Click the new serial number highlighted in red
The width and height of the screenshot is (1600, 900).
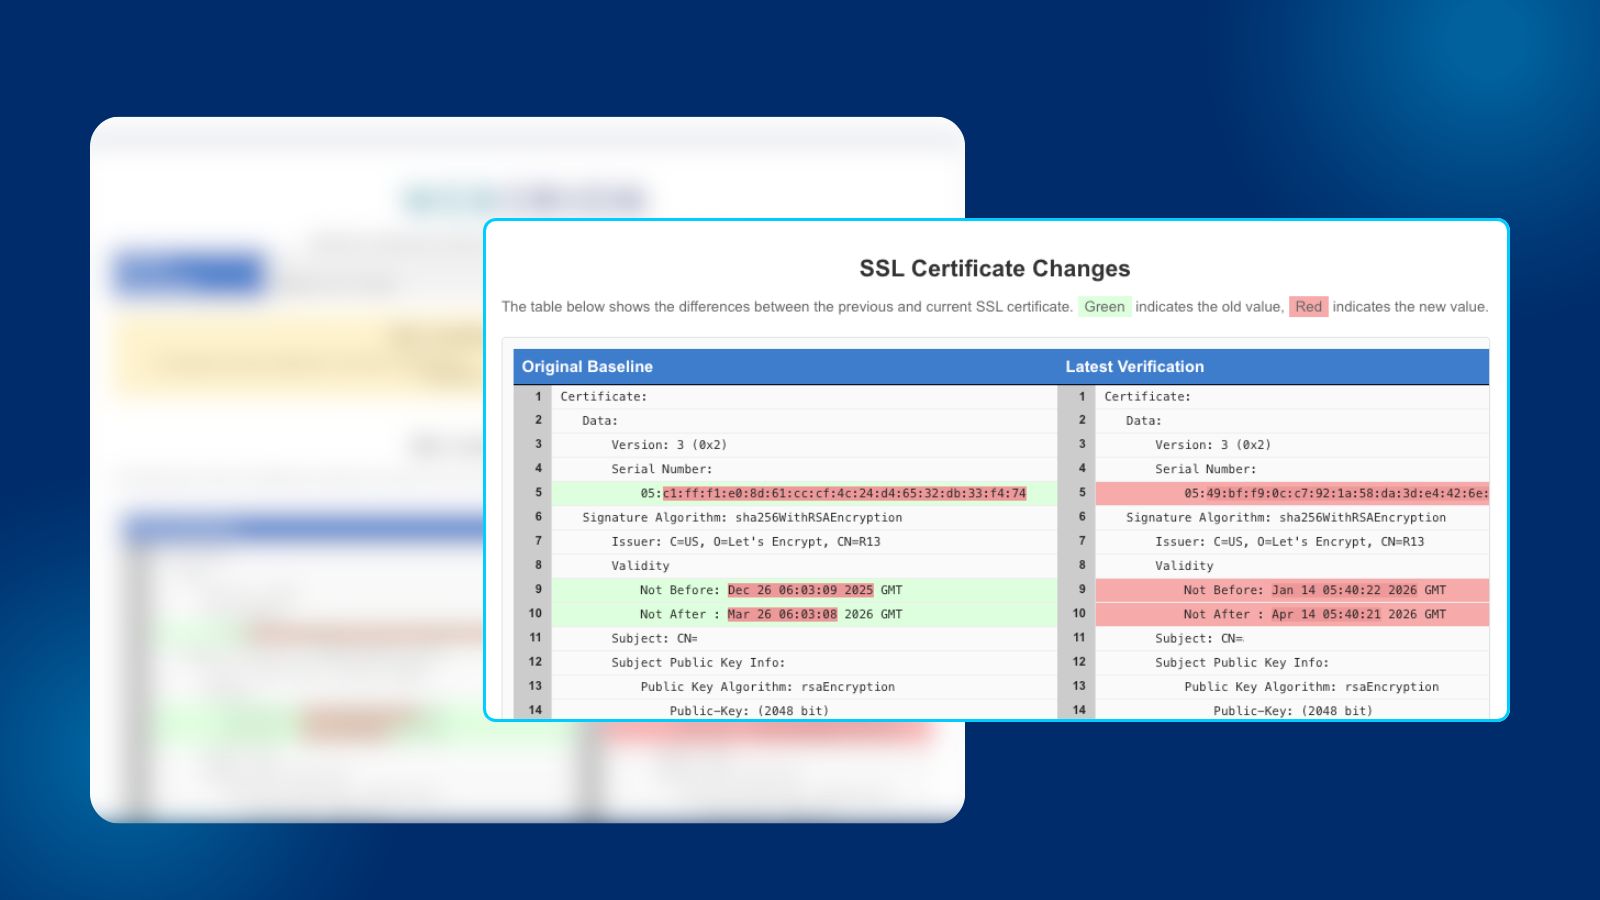click(x=1335, y=493)
